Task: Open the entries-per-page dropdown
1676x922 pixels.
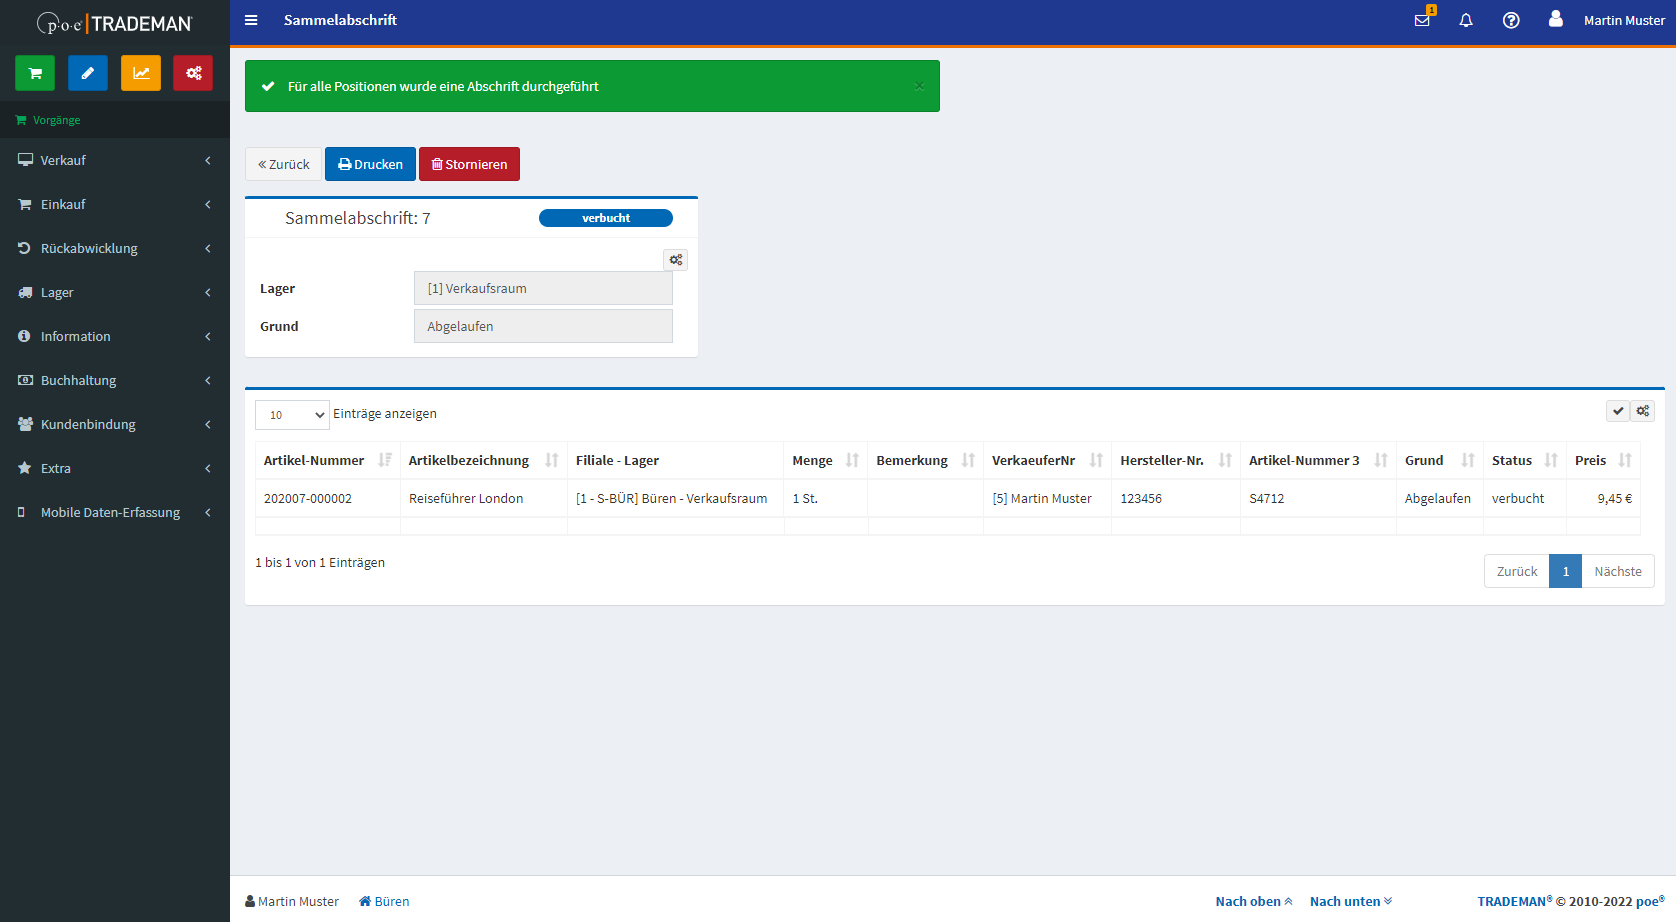Action: [292, 415]
